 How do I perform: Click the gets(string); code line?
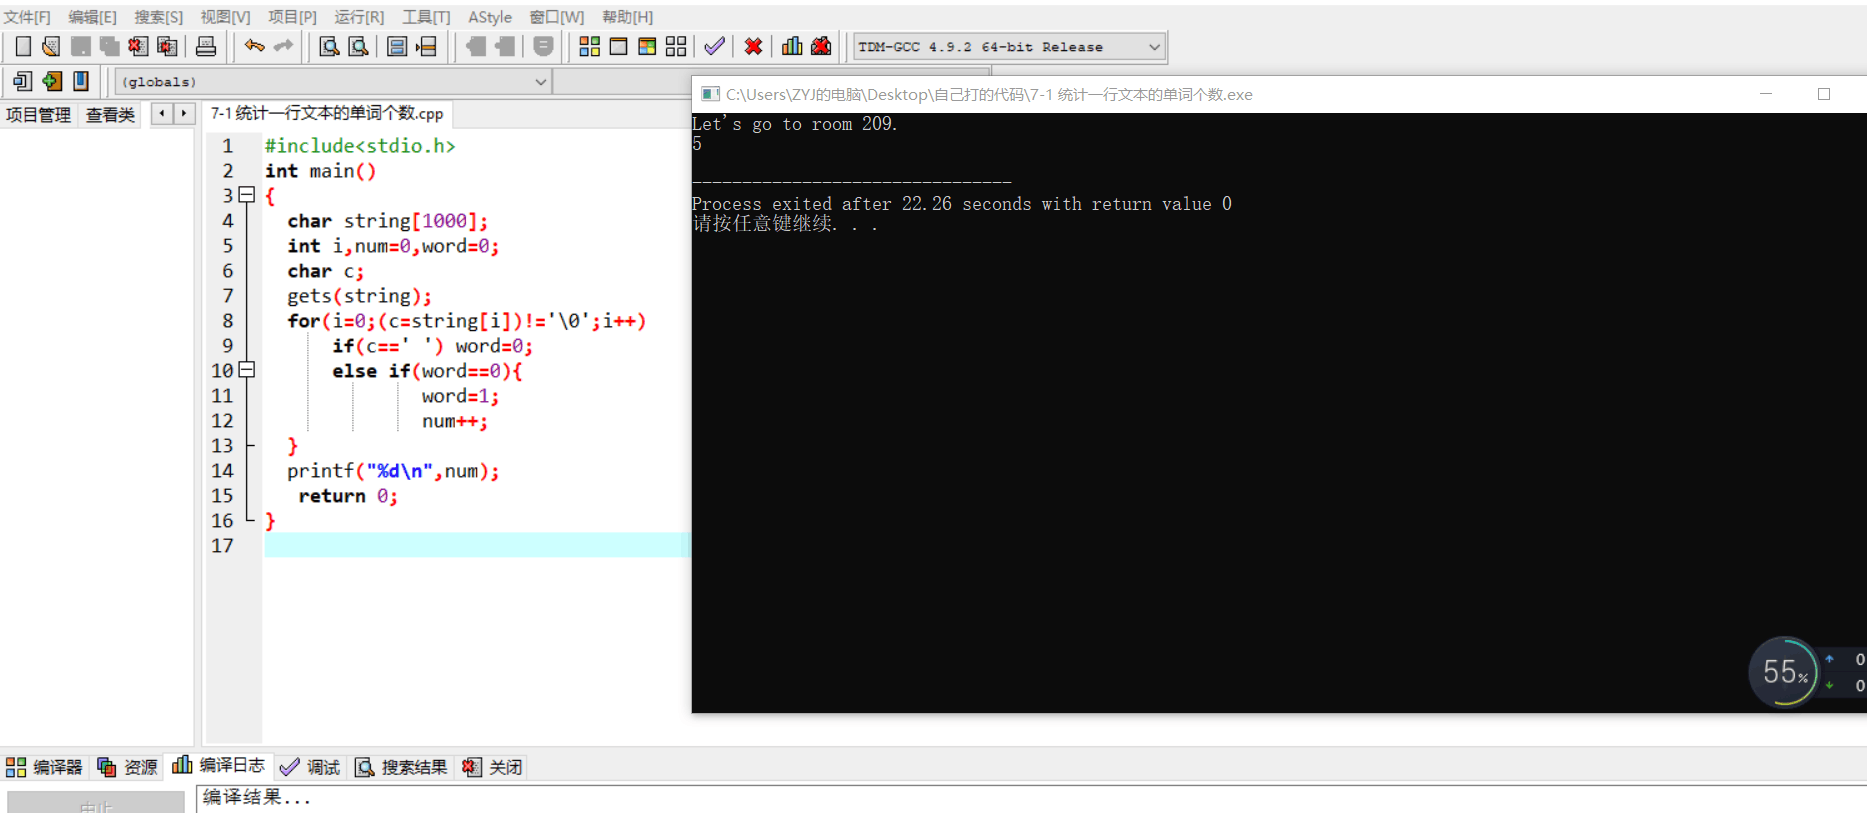[x=359, y=296]
